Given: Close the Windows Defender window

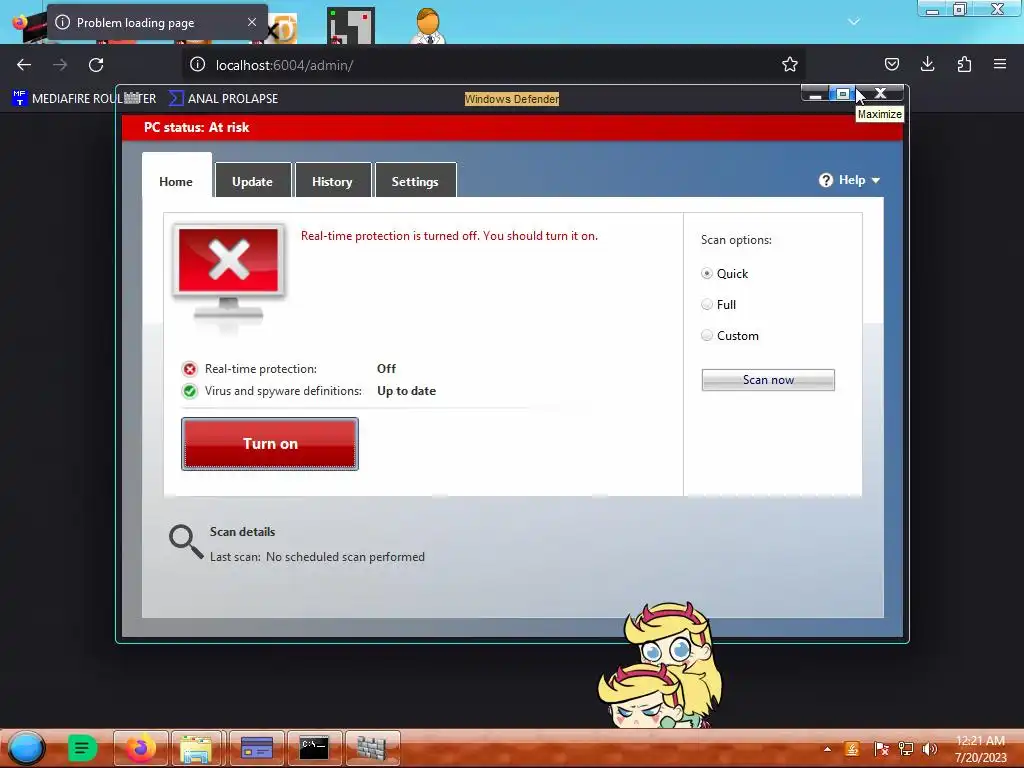Looking at the screenshot, I should [880, 93].
